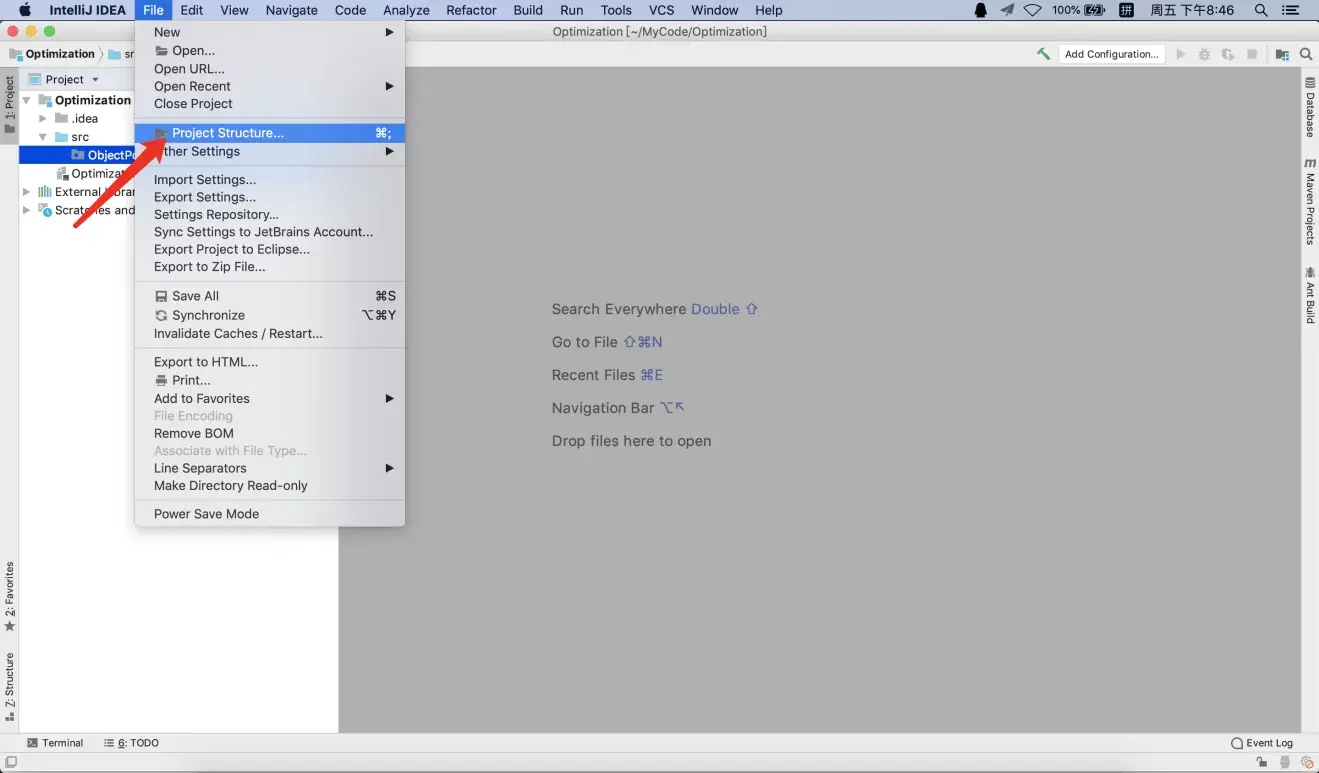Open the TODO tool window
Viewport: 1319px width, 773px height.
click(x=131, y=743)
